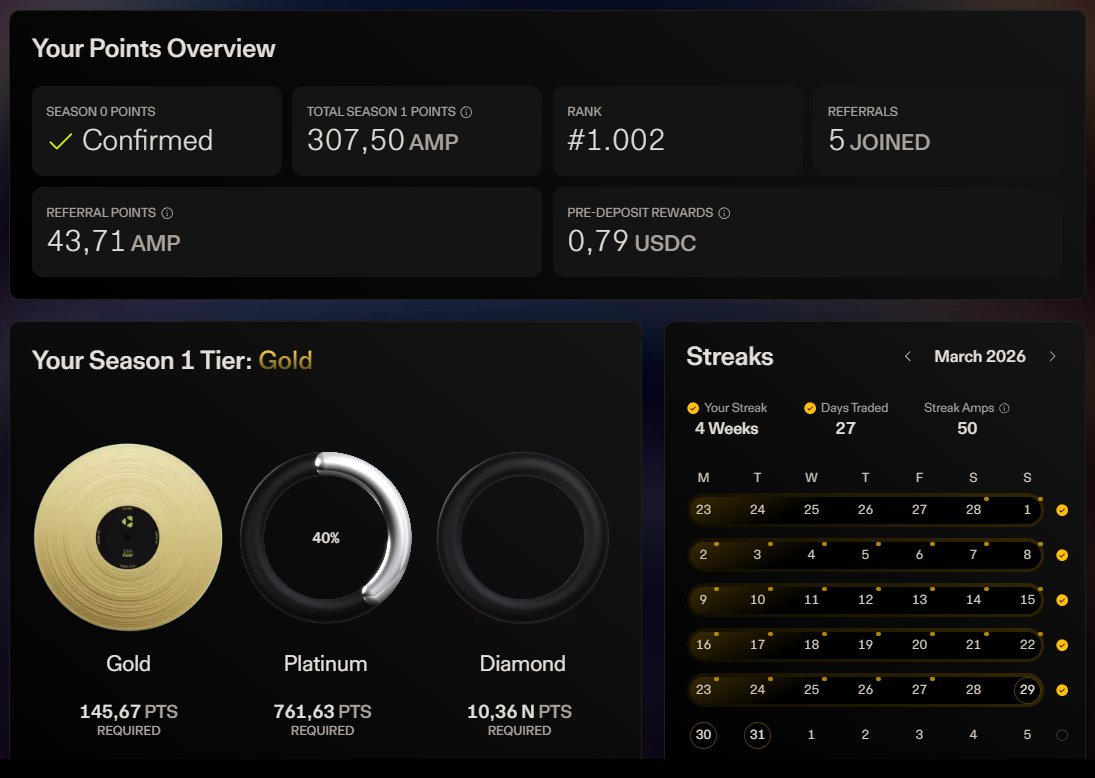
Task: Select day 20 in the Streaks calendar
Action: [919, 644]
